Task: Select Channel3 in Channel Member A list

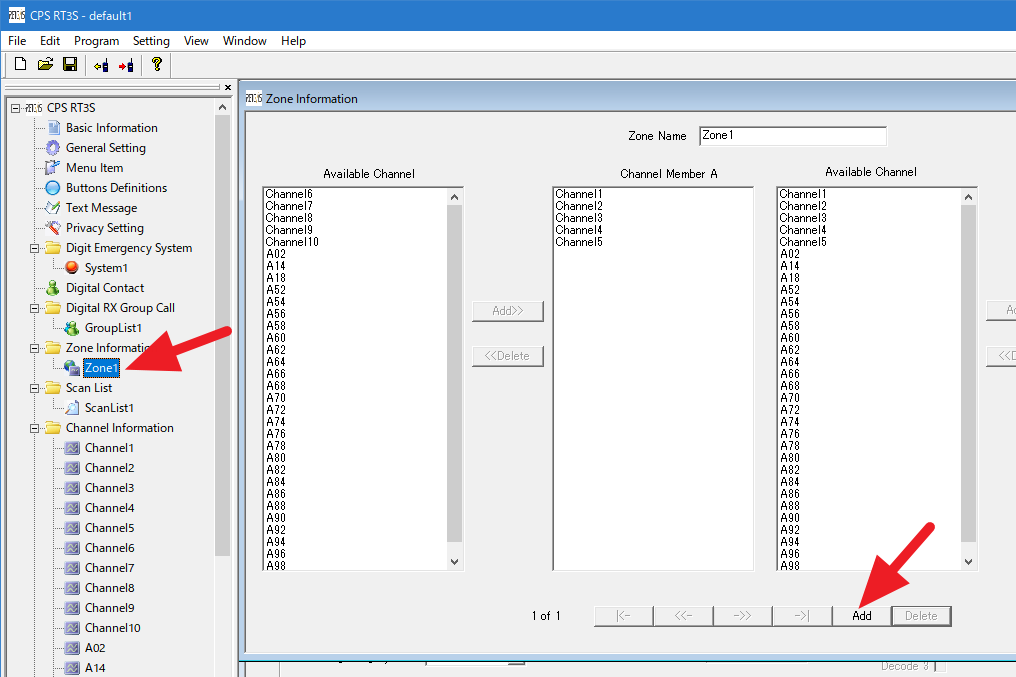Action: (579, 218)
